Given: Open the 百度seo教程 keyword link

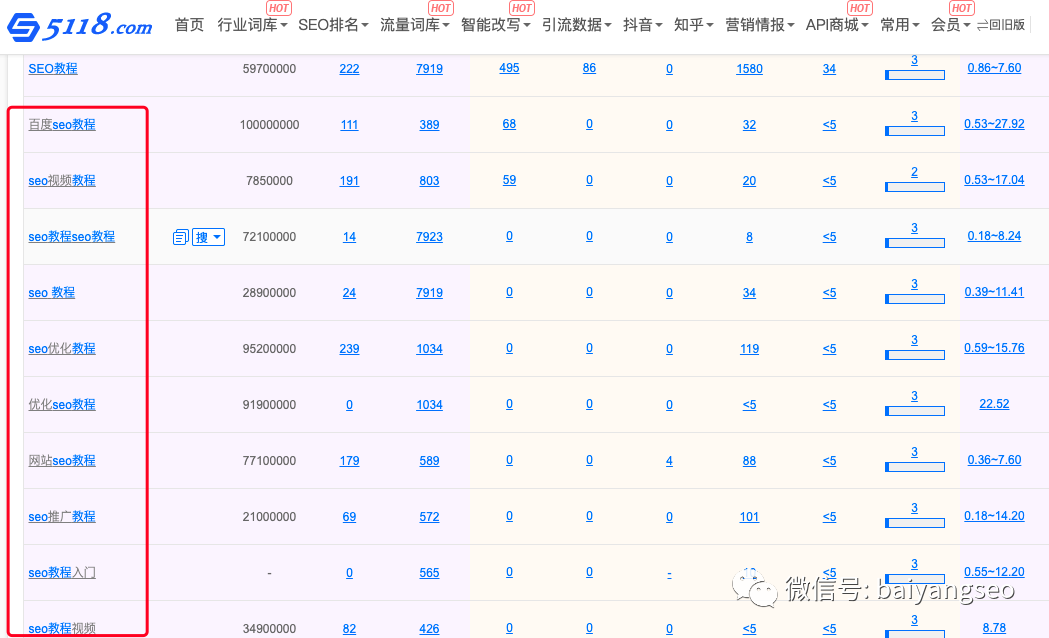Looking at the screenshot, I should (61, 124).
